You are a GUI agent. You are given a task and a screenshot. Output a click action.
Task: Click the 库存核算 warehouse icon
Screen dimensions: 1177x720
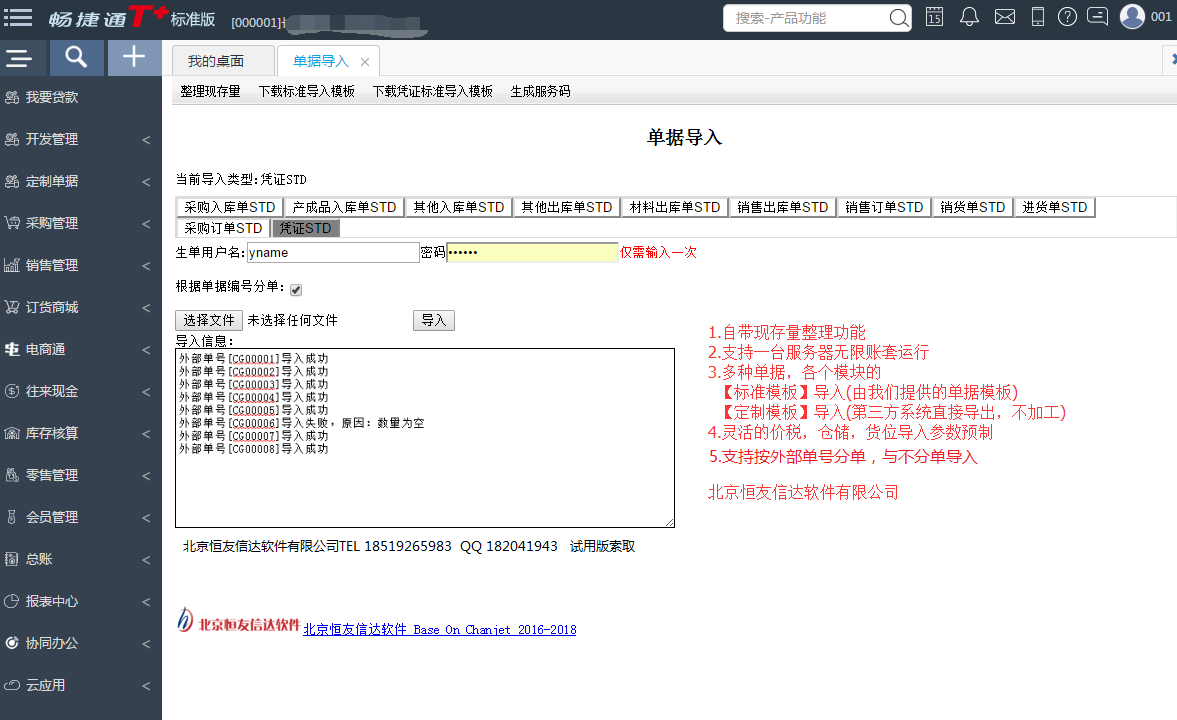[x=12, y=433]
